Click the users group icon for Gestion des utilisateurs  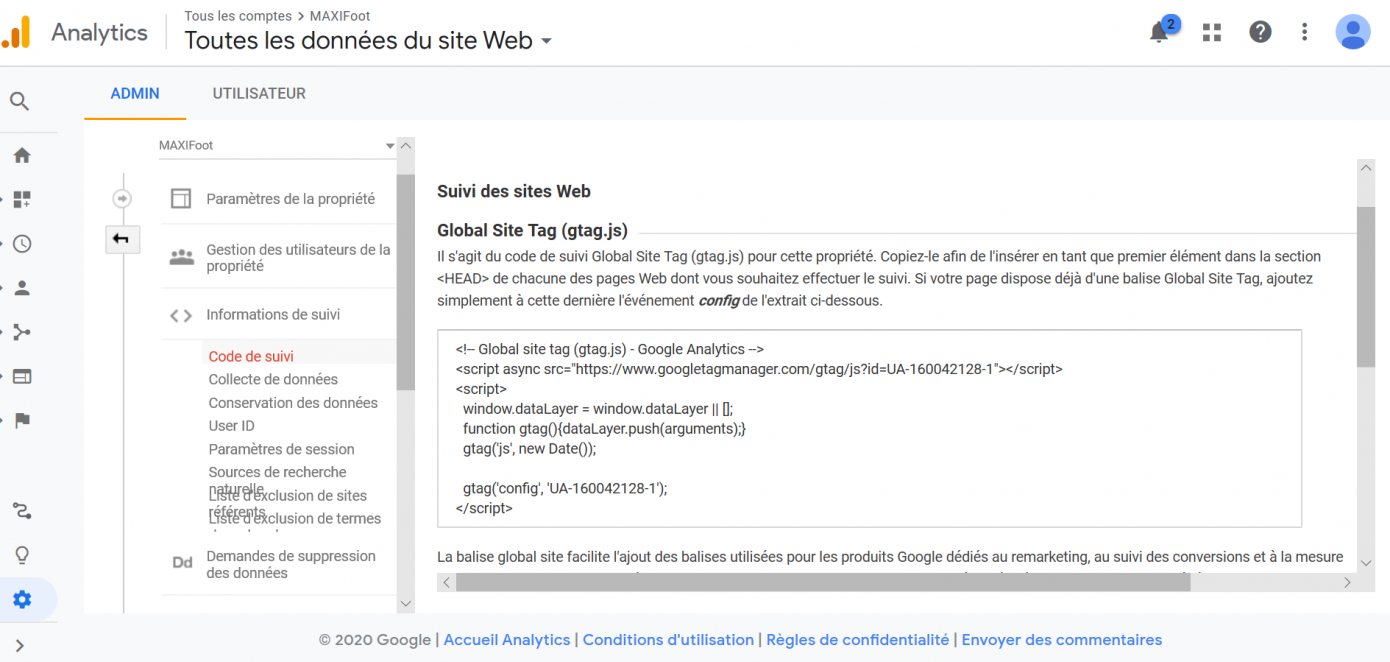coord(181,257)
